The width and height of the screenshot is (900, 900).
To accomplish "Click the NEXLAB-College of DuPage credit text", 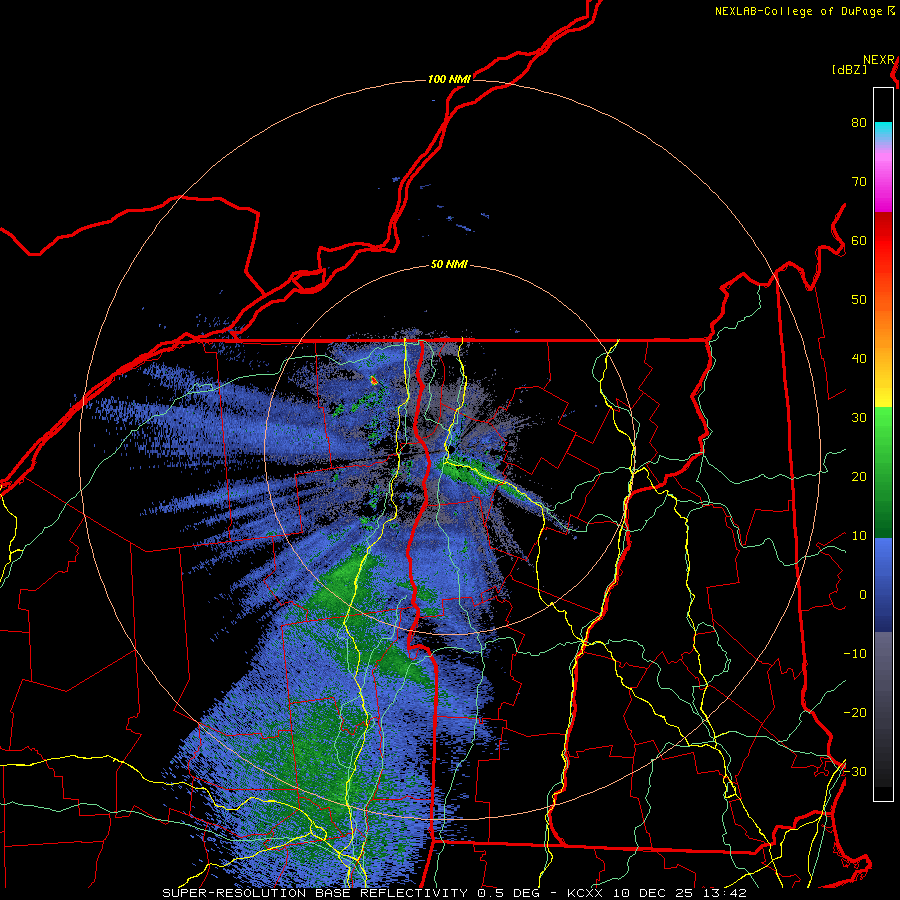I will point(798,11).
